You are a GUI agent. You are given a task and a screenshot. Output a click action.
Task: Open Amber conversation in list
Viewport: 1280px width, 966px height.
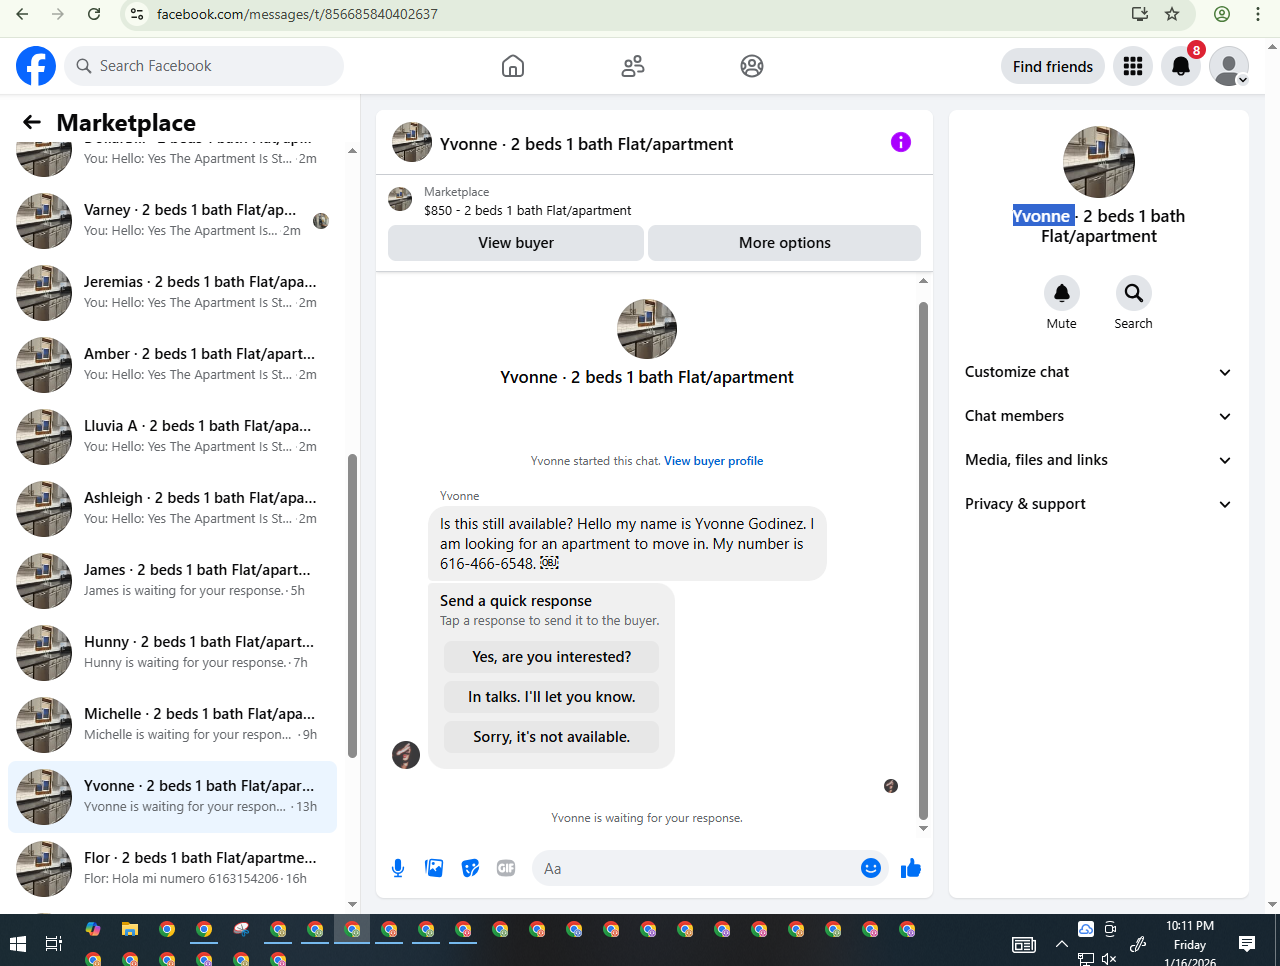click(172, 364)
